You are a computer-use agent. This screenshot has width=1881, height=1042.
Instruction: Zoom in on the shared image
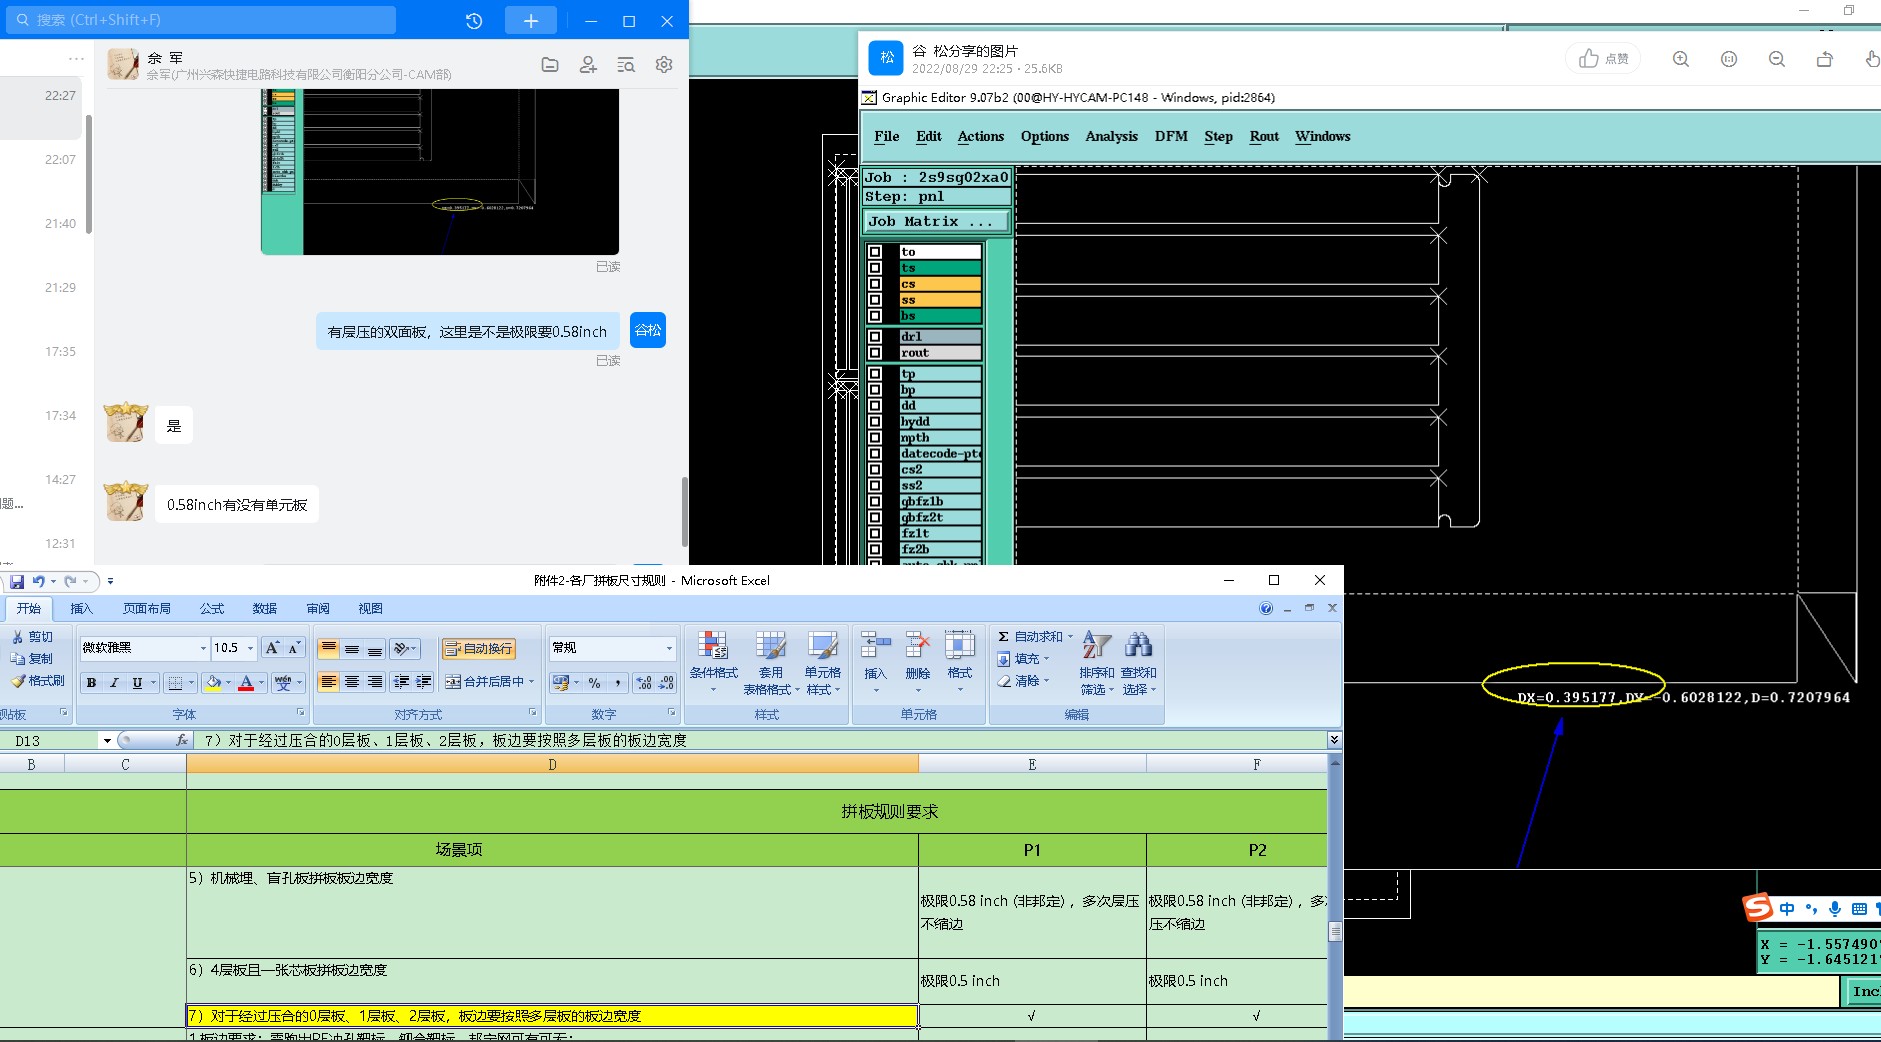coord(1681,59)
